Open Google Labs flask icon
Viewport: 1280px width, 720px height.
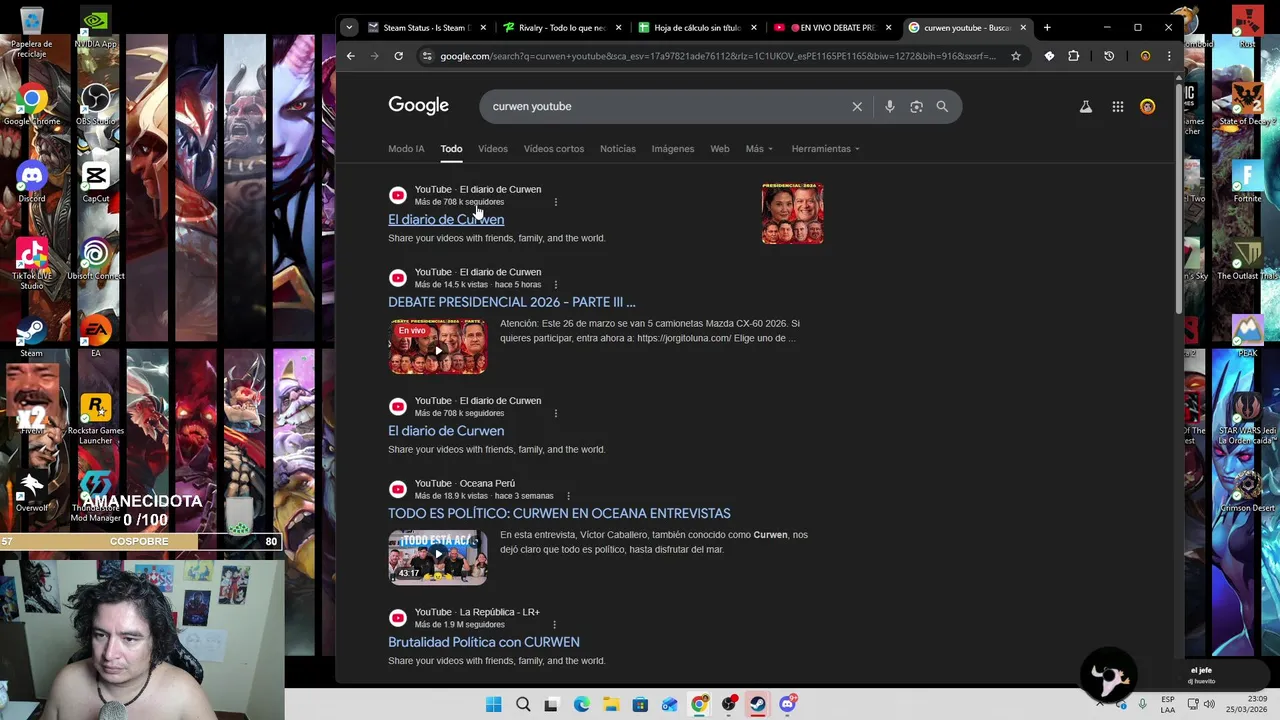(x=1085, y=106)
